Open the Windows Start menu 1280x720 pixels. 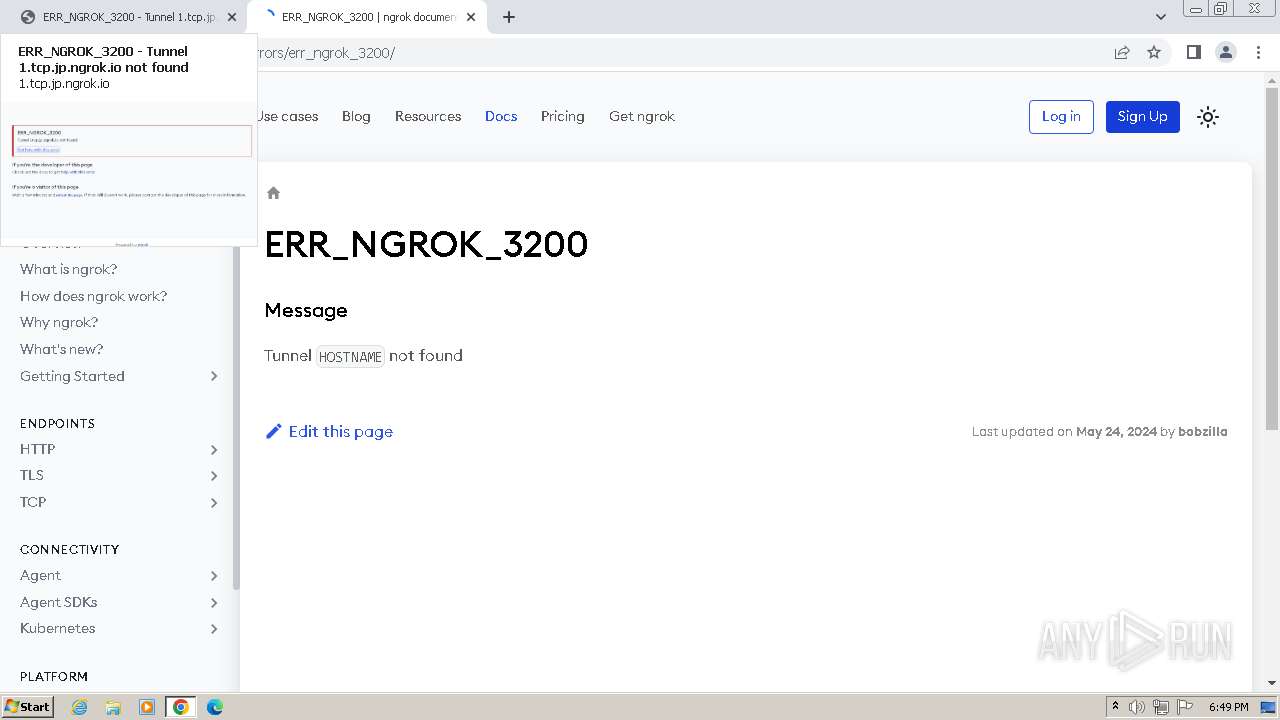tap(28, 706)
